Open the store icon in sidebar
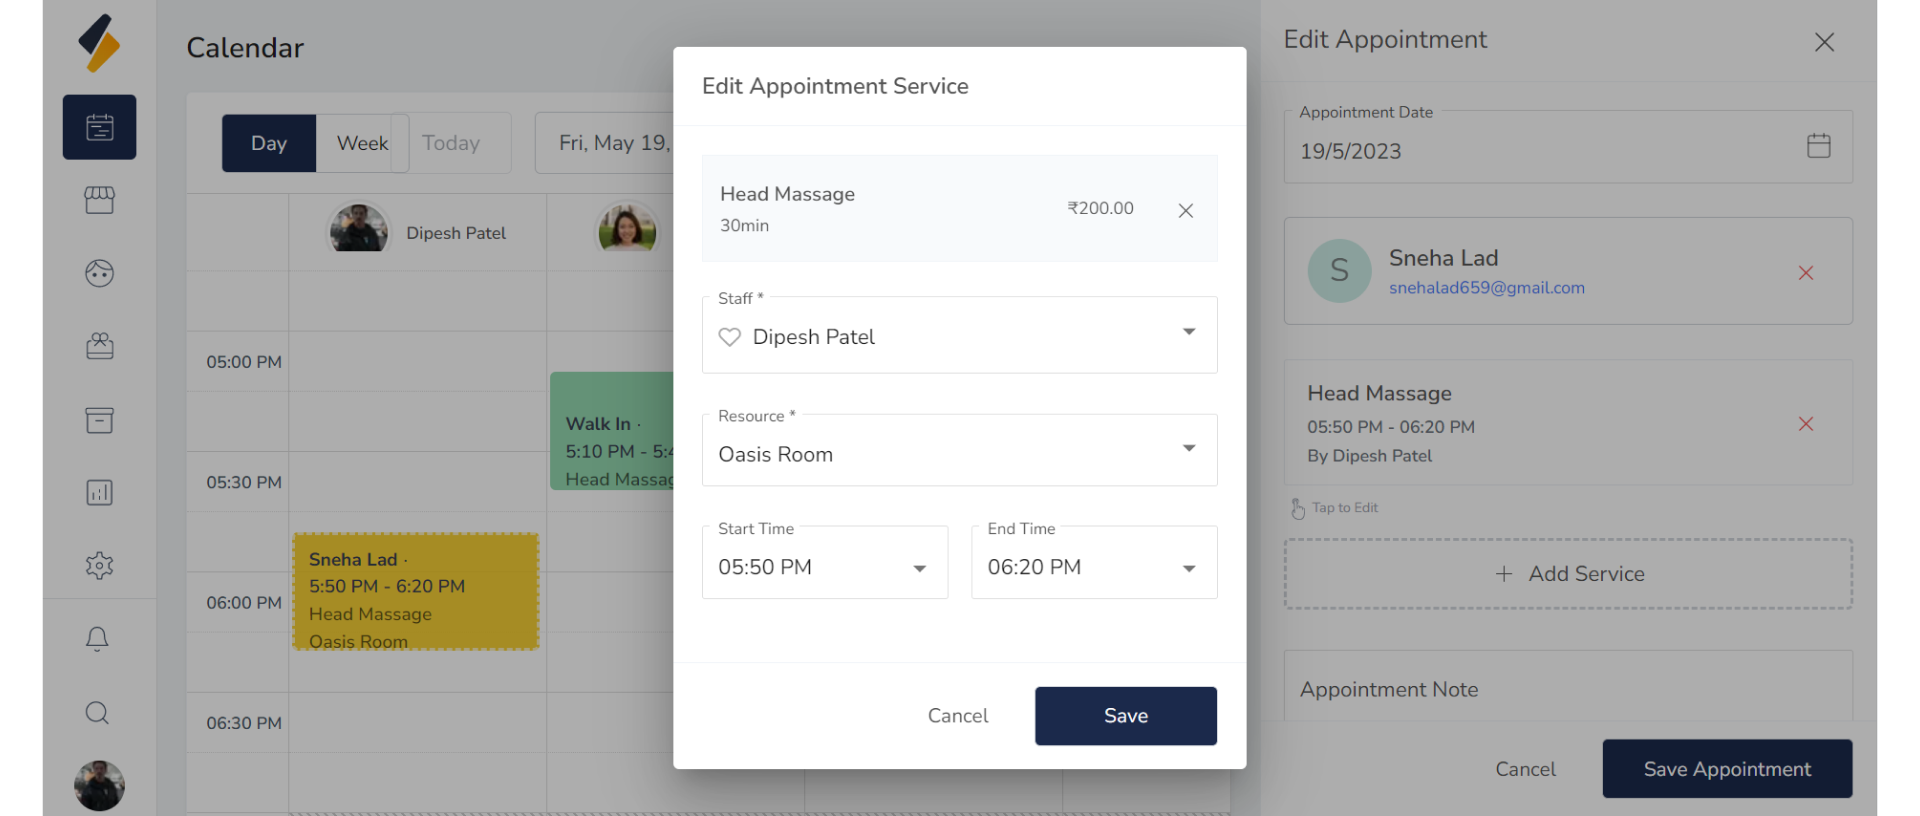Viewport: 1920px width, 816px height. tap(99, 200)
